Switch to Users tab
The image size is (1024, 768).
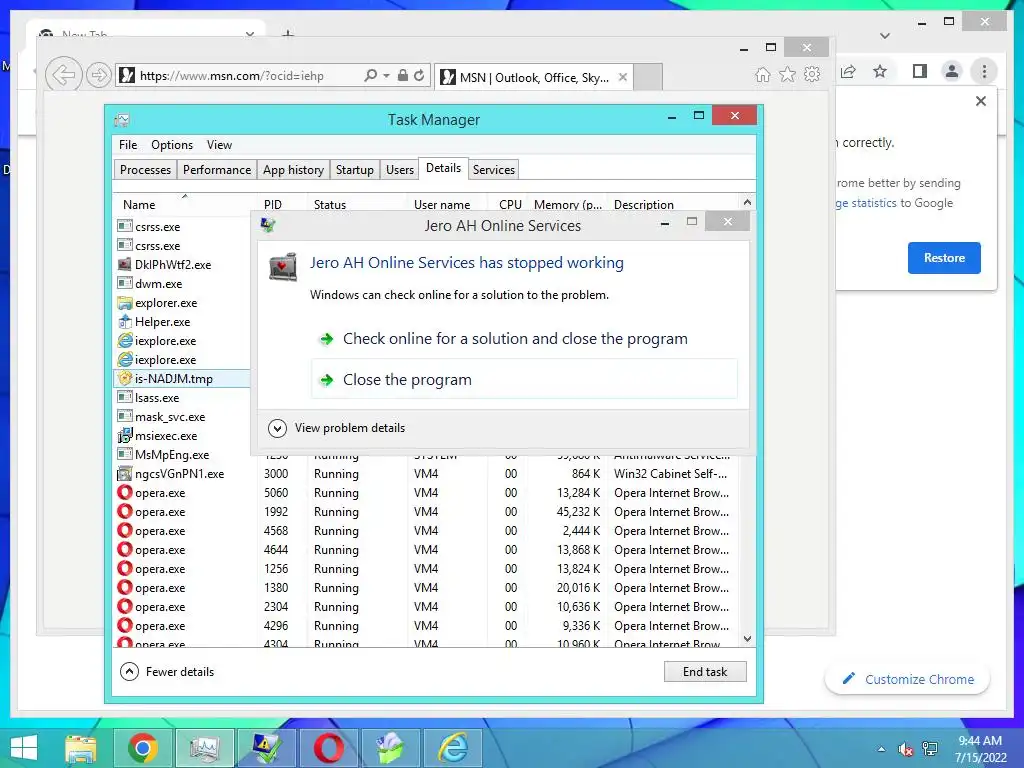pyautogui.click(x=400, y=170)
